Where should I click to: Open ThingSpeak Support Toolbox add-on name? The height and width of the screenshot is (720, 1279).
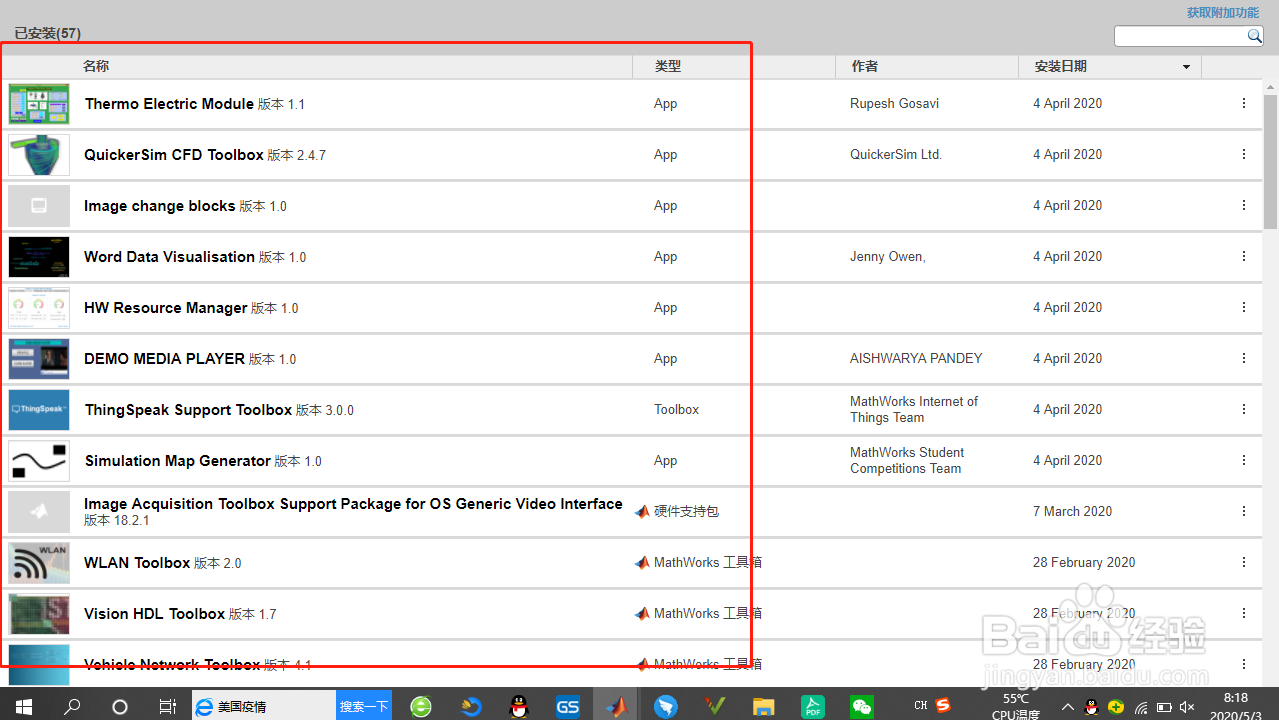click(x=188, y=410)
